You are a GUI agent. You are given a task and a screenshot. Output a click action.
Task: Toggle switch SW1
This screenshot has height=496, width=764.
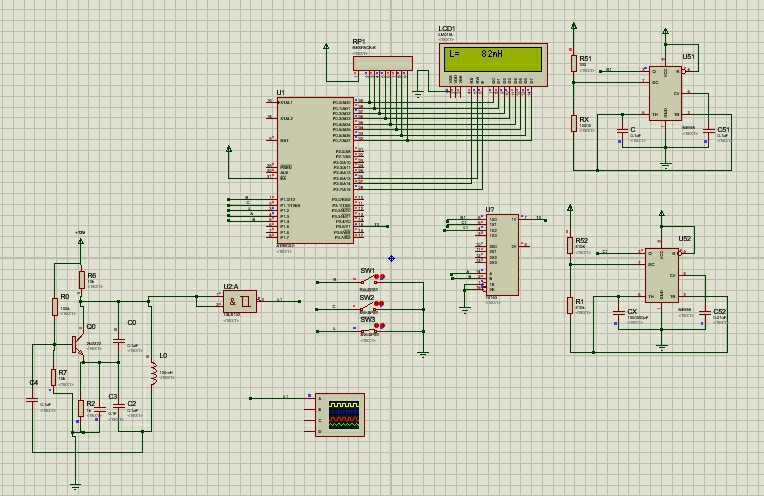[369, 280]
